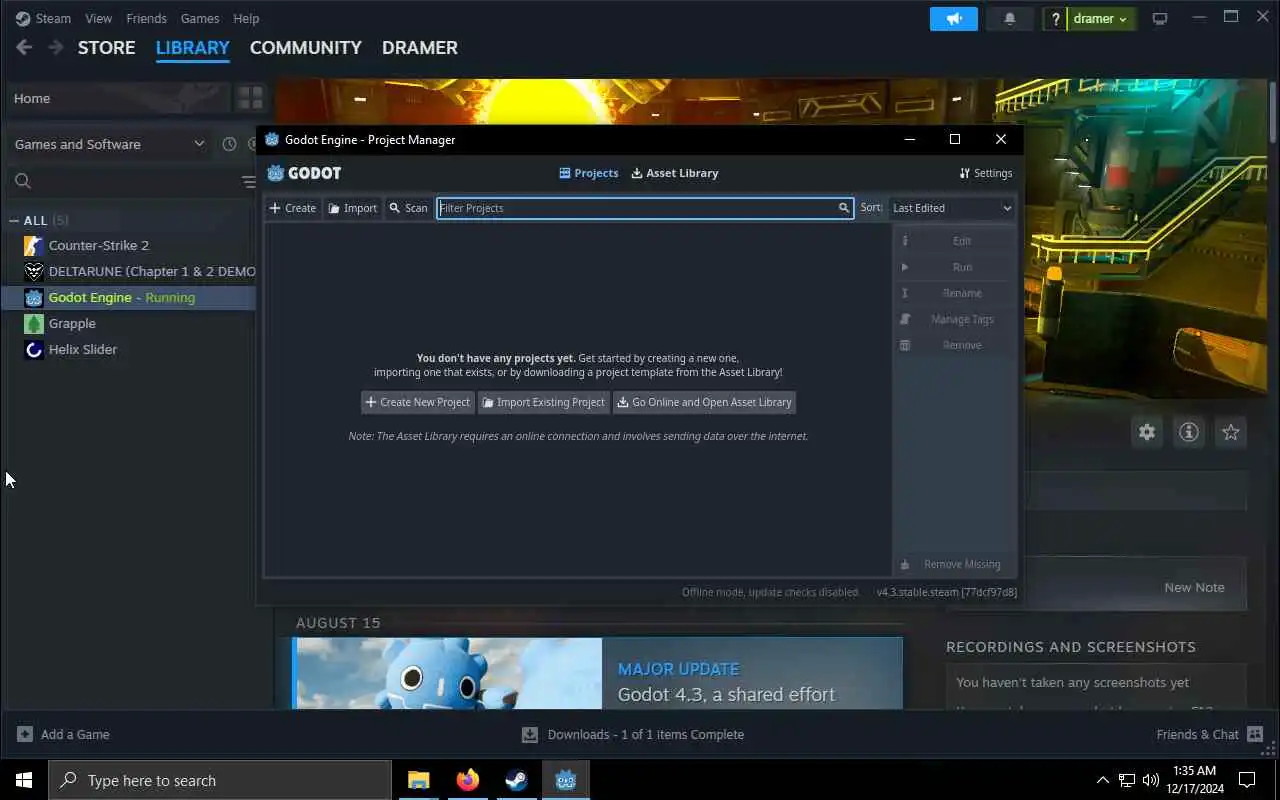
Task: Click the Friends & Chat icon
Action: [x=1255, y=734]
